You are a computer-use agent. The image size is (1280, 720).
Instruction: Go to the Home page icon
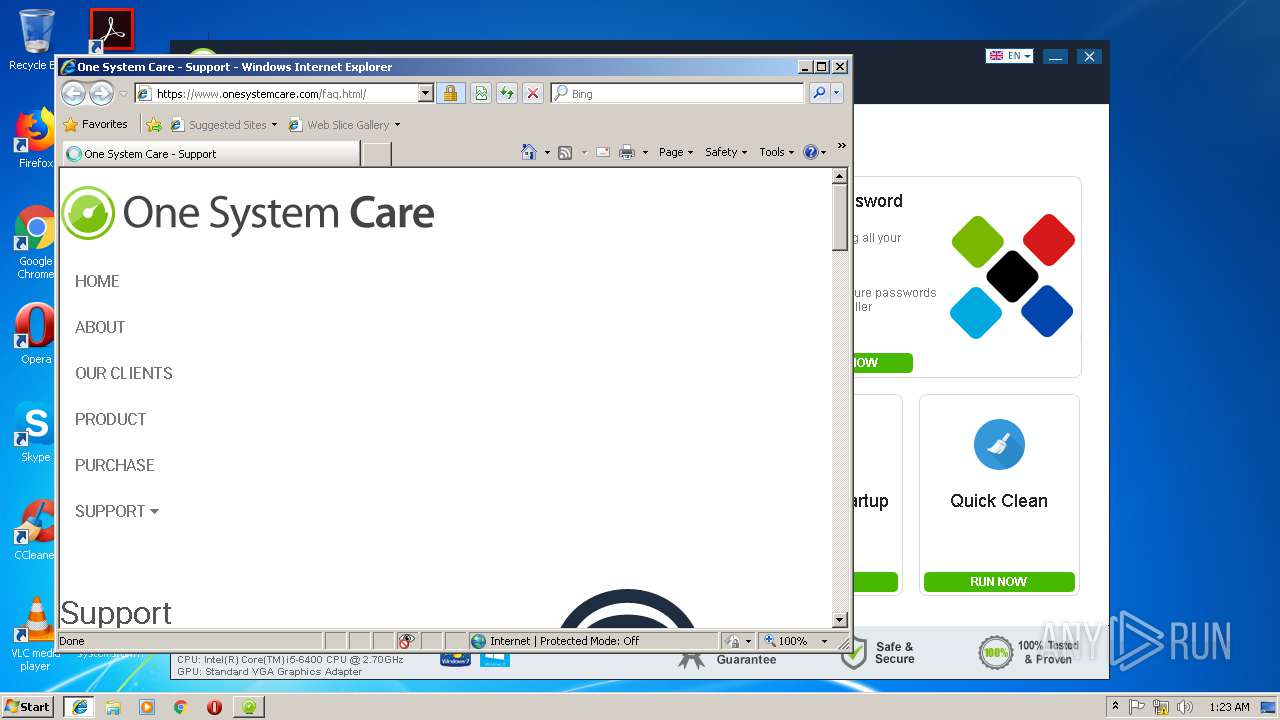(x=529, y=152)
